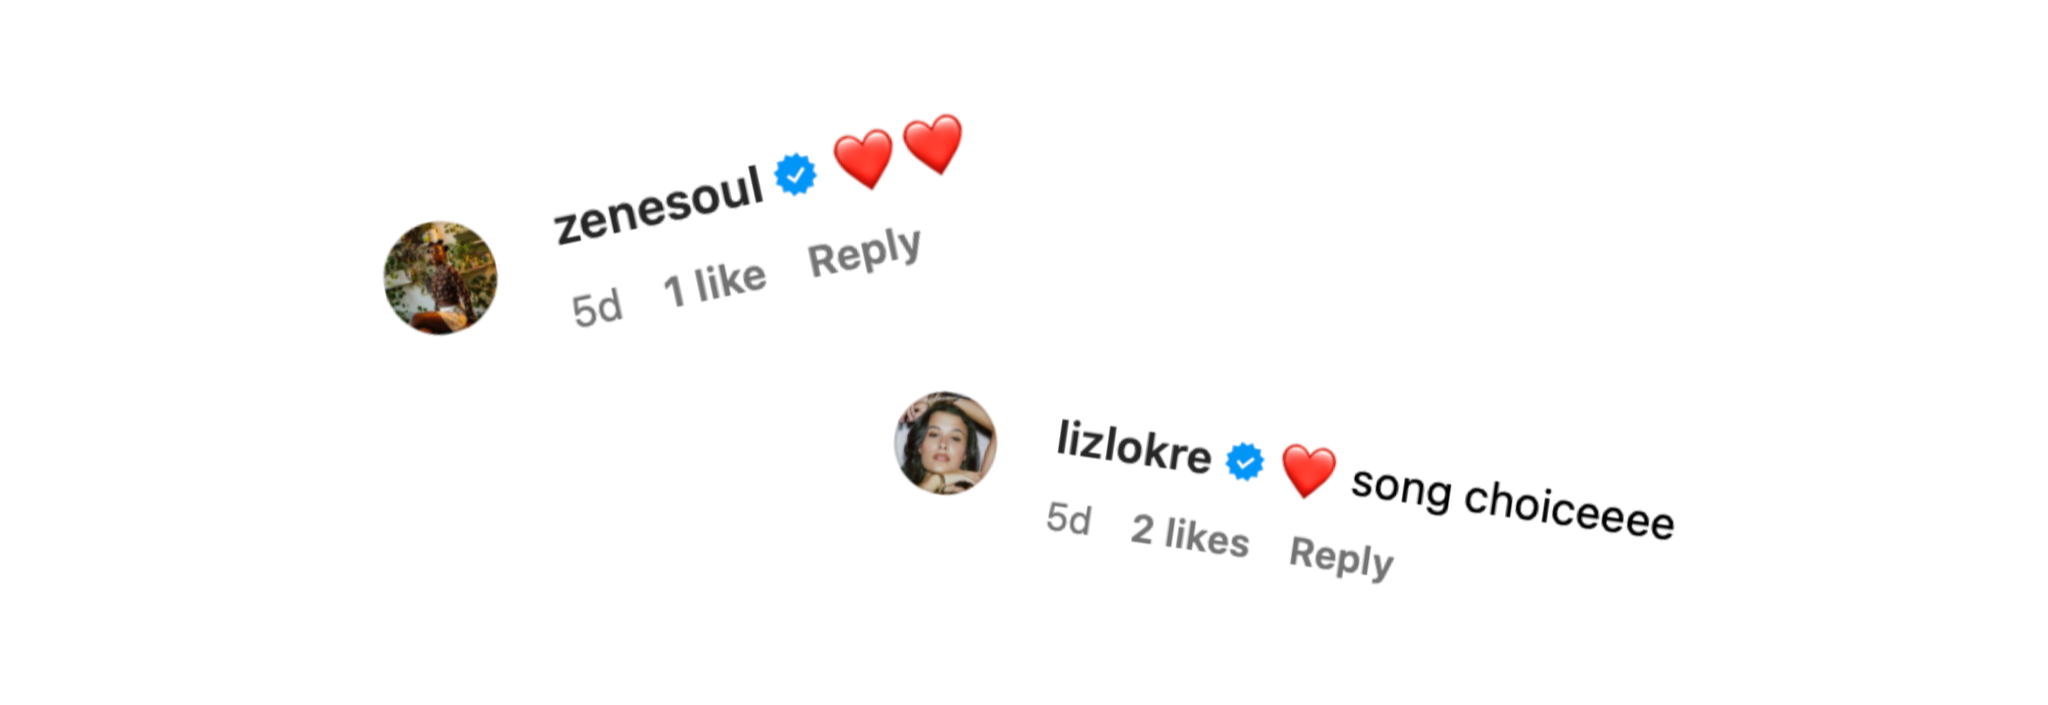This screenshot has width=2048, height=705.
Task: Open lizlokre's profile picture
Action: [x=945, y=443]
